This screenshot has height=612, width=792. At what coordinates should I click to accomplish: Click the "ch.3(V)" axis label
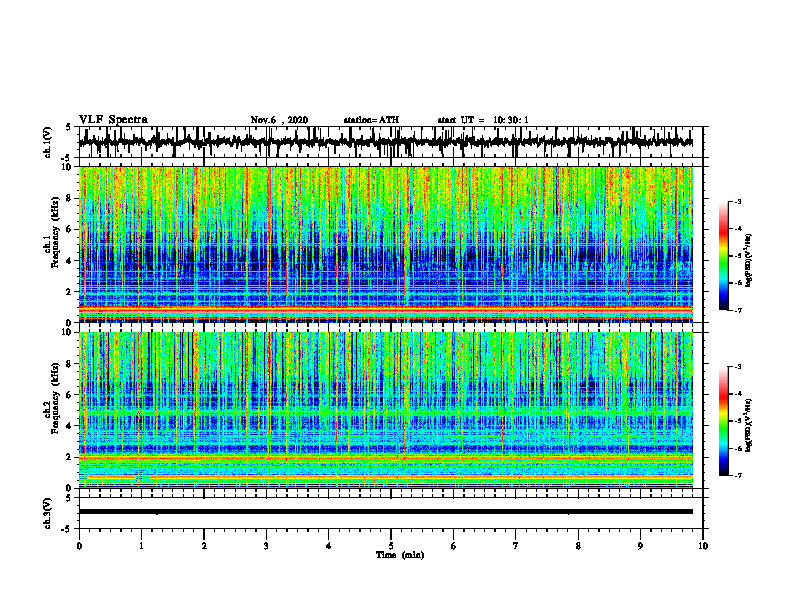[48, 513]
